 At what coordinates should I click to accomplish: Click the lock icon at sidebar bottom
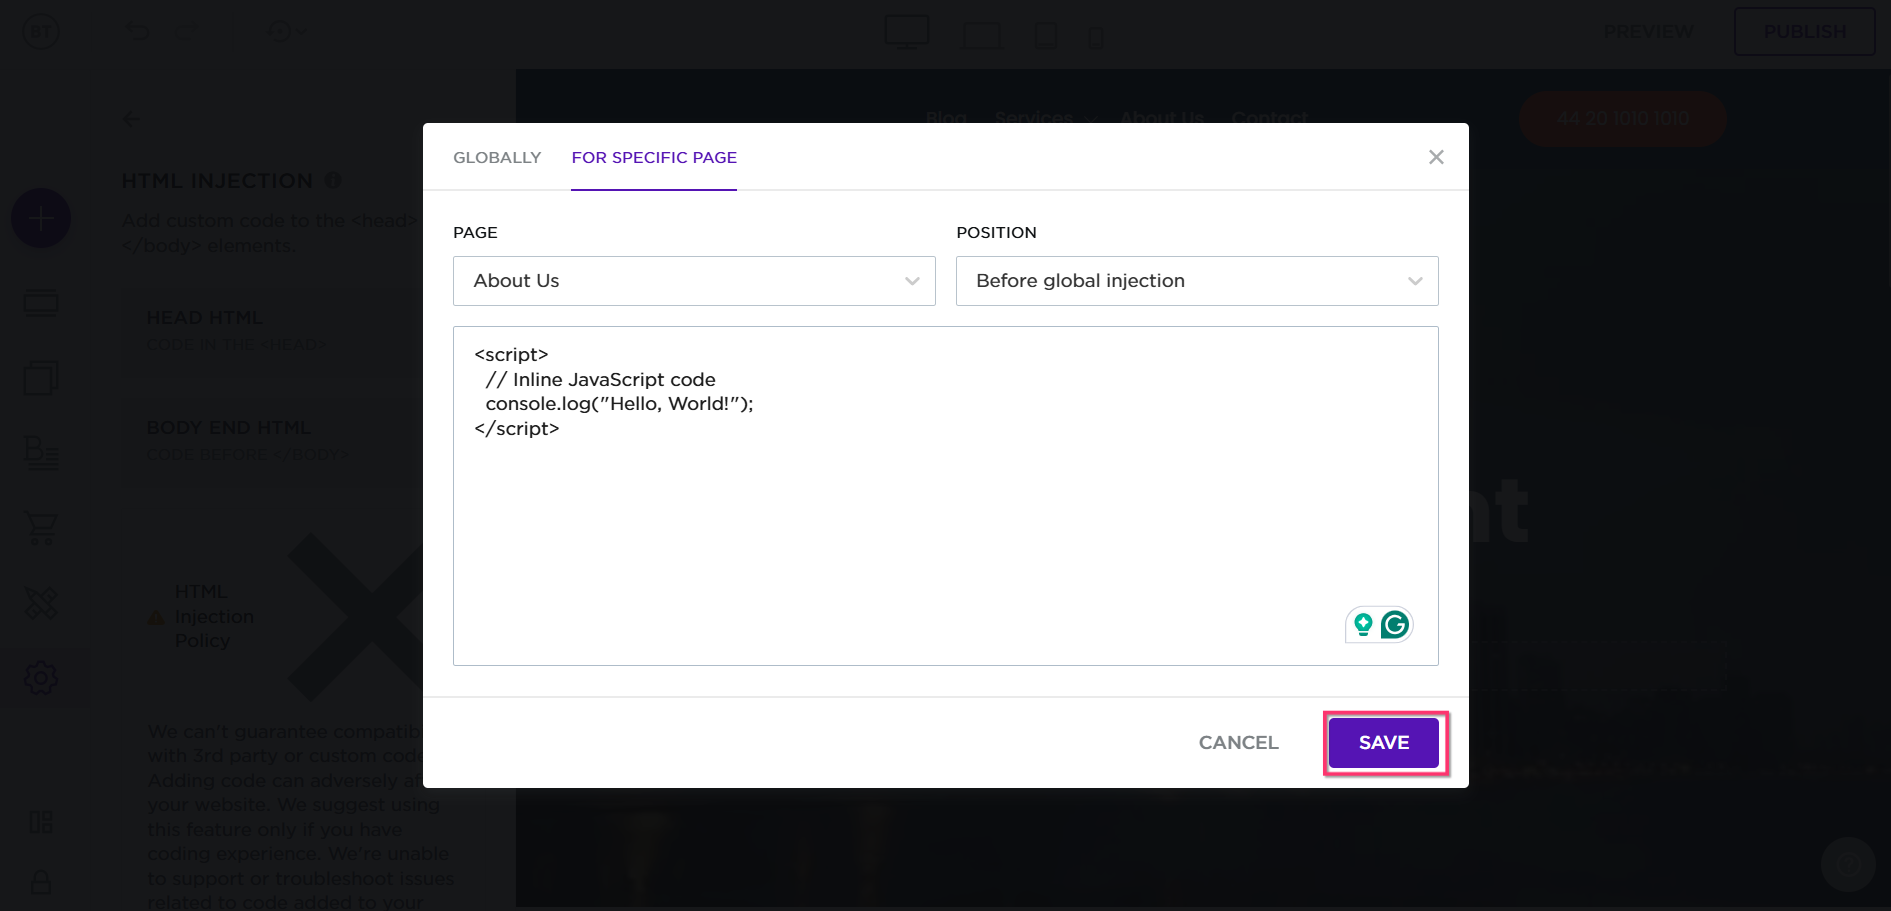tap(41, 882)
